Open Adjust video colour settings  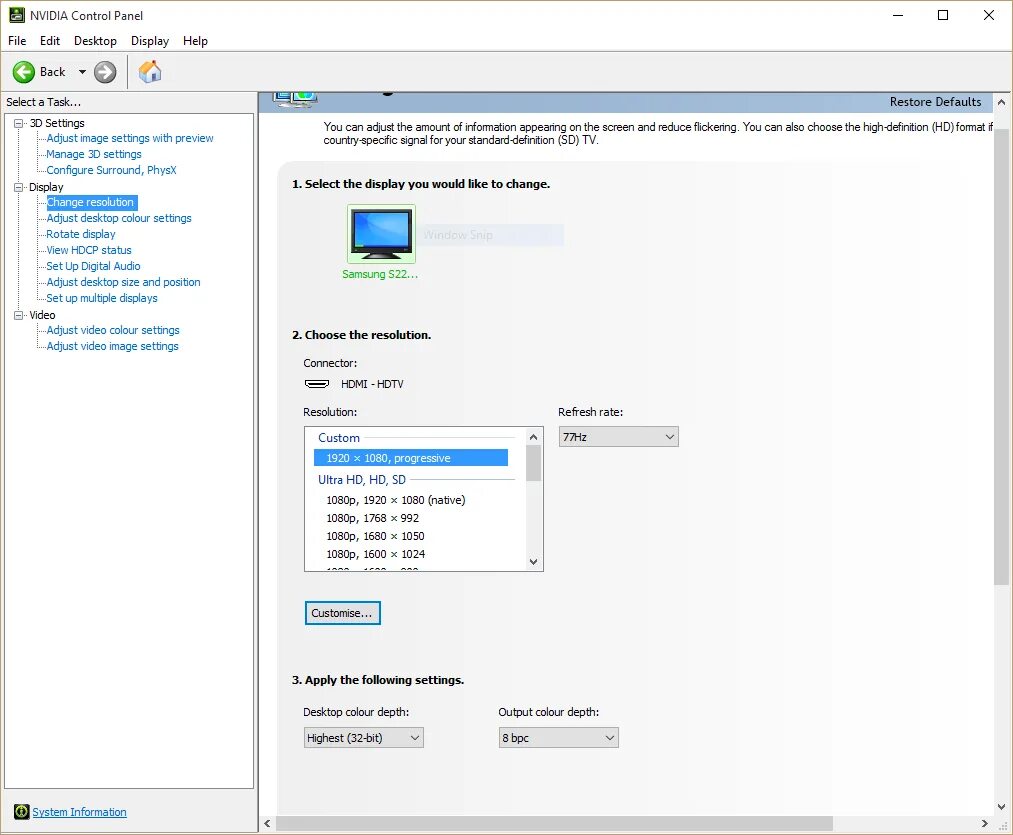tap(112, 330)
